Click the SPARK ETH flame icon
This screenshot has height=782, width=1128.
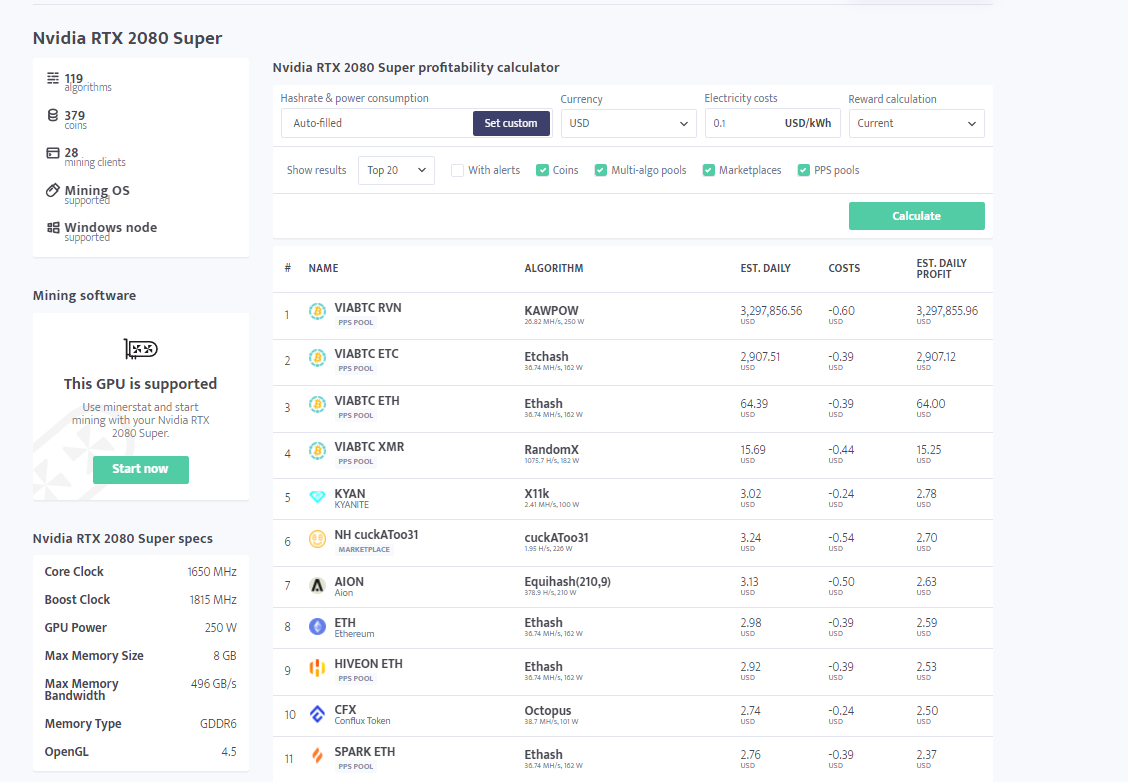pos(317,755)
